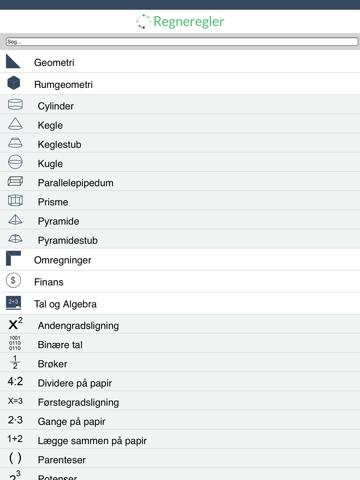Open the Finans category
This screenshot has height=480, width=360.
tap(180, 281)
